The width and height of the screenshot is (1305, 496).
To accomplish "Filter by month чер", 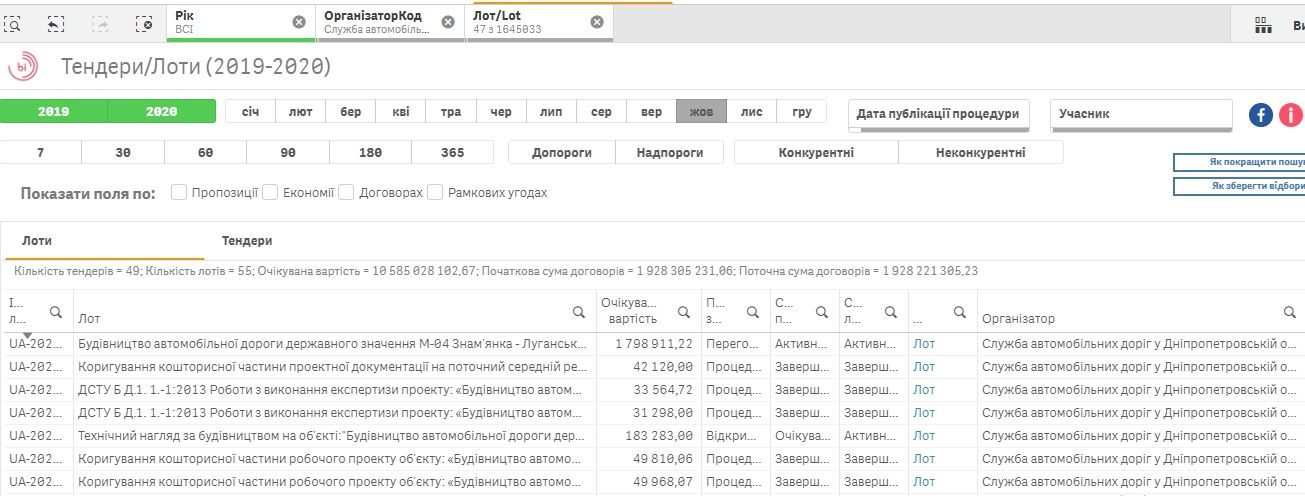I will (501, 111).
